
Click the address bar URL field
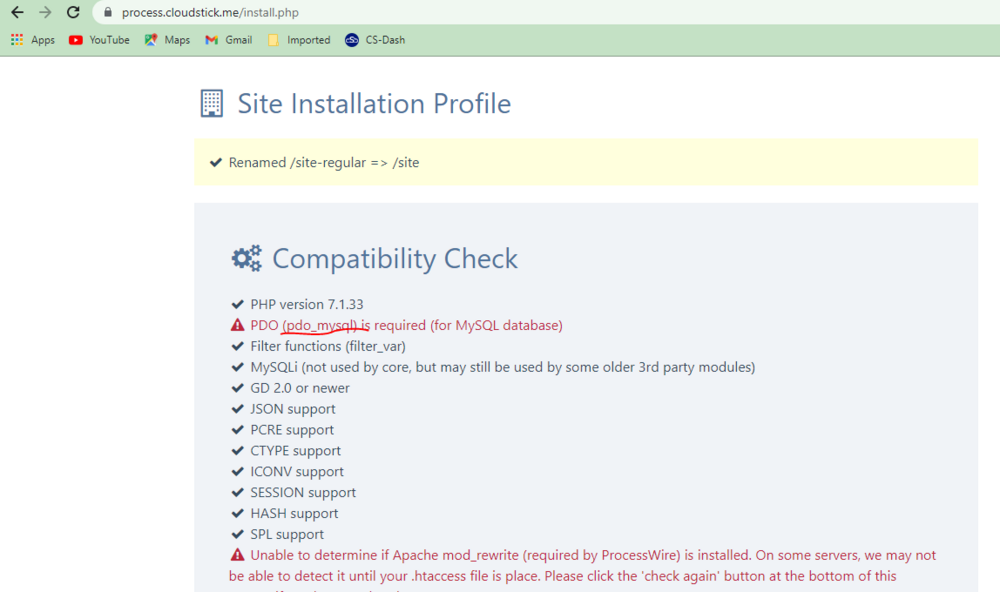coord(400,13)
